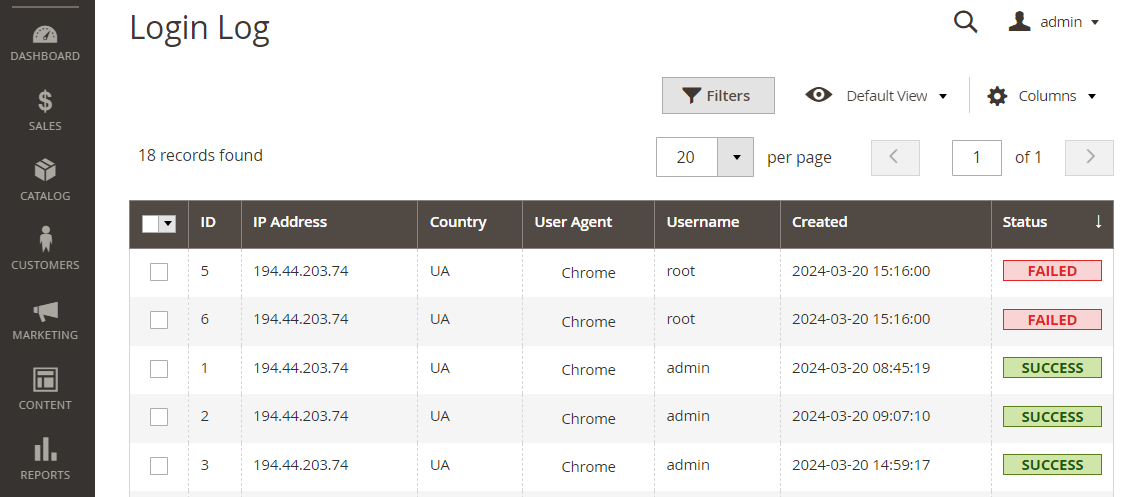The height and width of the screenshot is (497, 1121).
Task: Tick checkbox for login ID 2
Action: [x=159, y=417]
